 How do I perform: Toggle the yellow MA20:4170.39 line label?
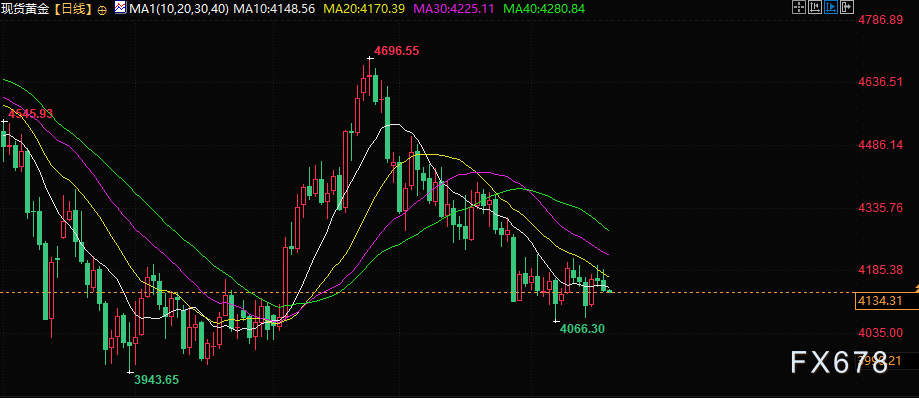(x=364, y=9)
